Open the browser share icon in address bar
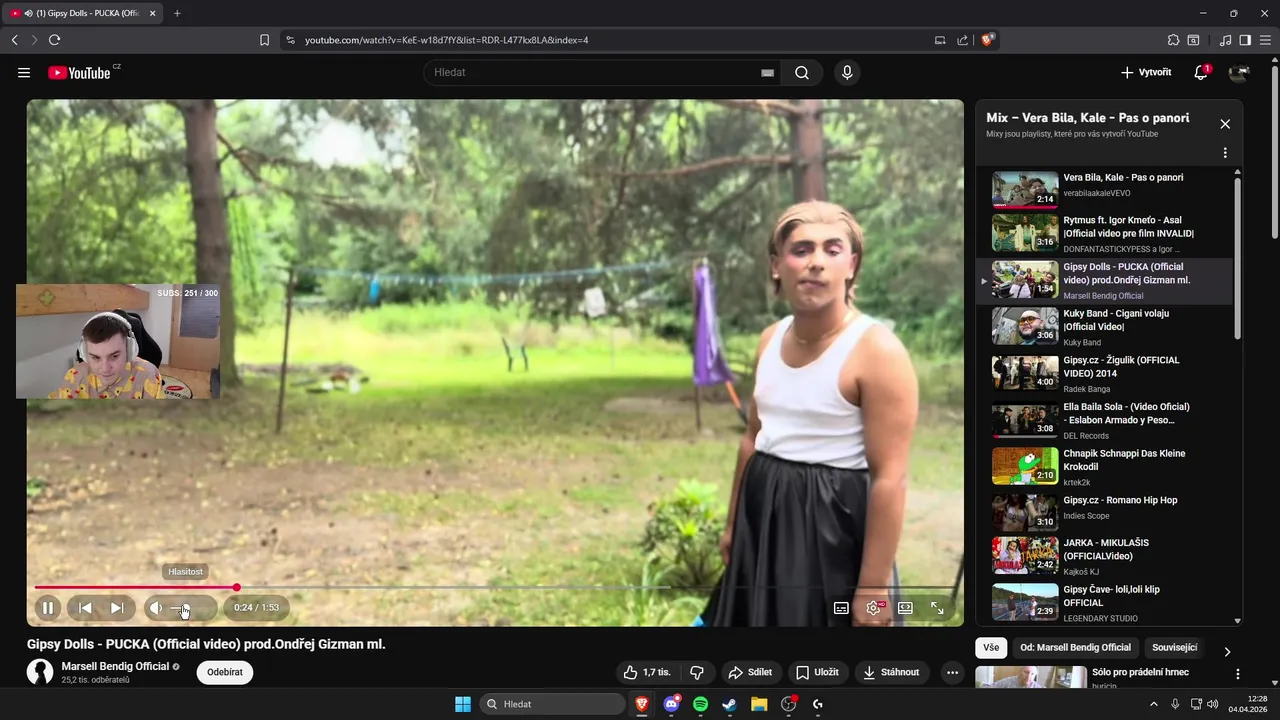The width and height of the screenshot is (1280, 720). point(962,40)
